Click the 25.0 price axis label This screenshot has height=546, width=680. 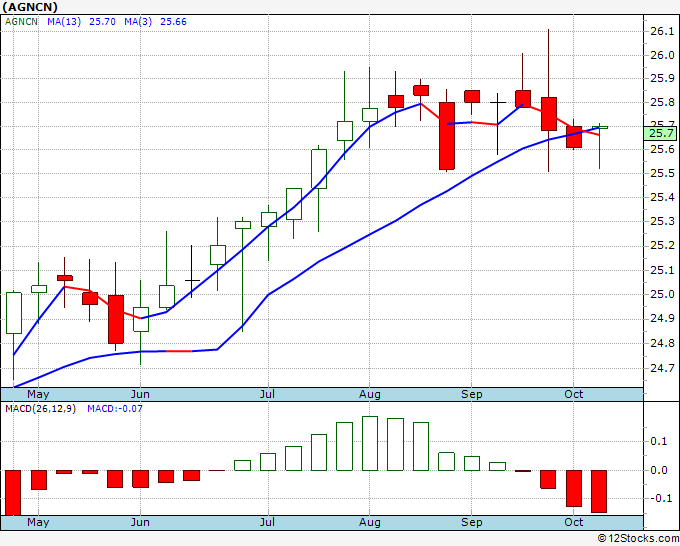(662, 294)
